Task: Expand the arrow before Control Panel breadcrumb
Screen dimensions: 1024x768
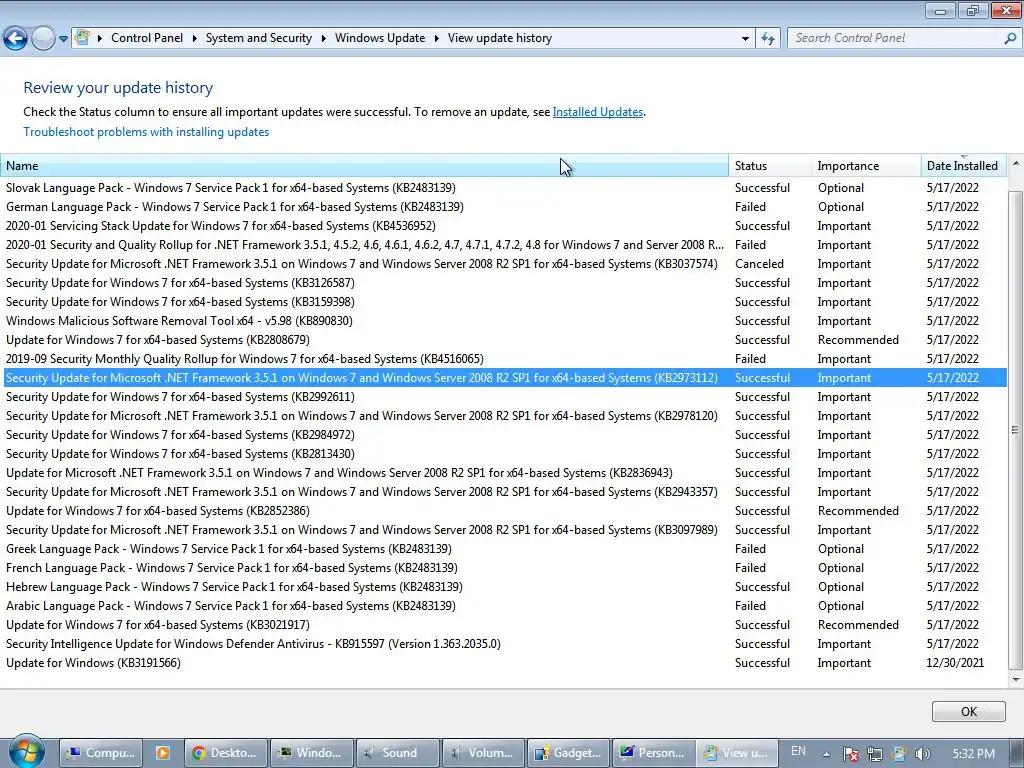Action: pos(100,38)
